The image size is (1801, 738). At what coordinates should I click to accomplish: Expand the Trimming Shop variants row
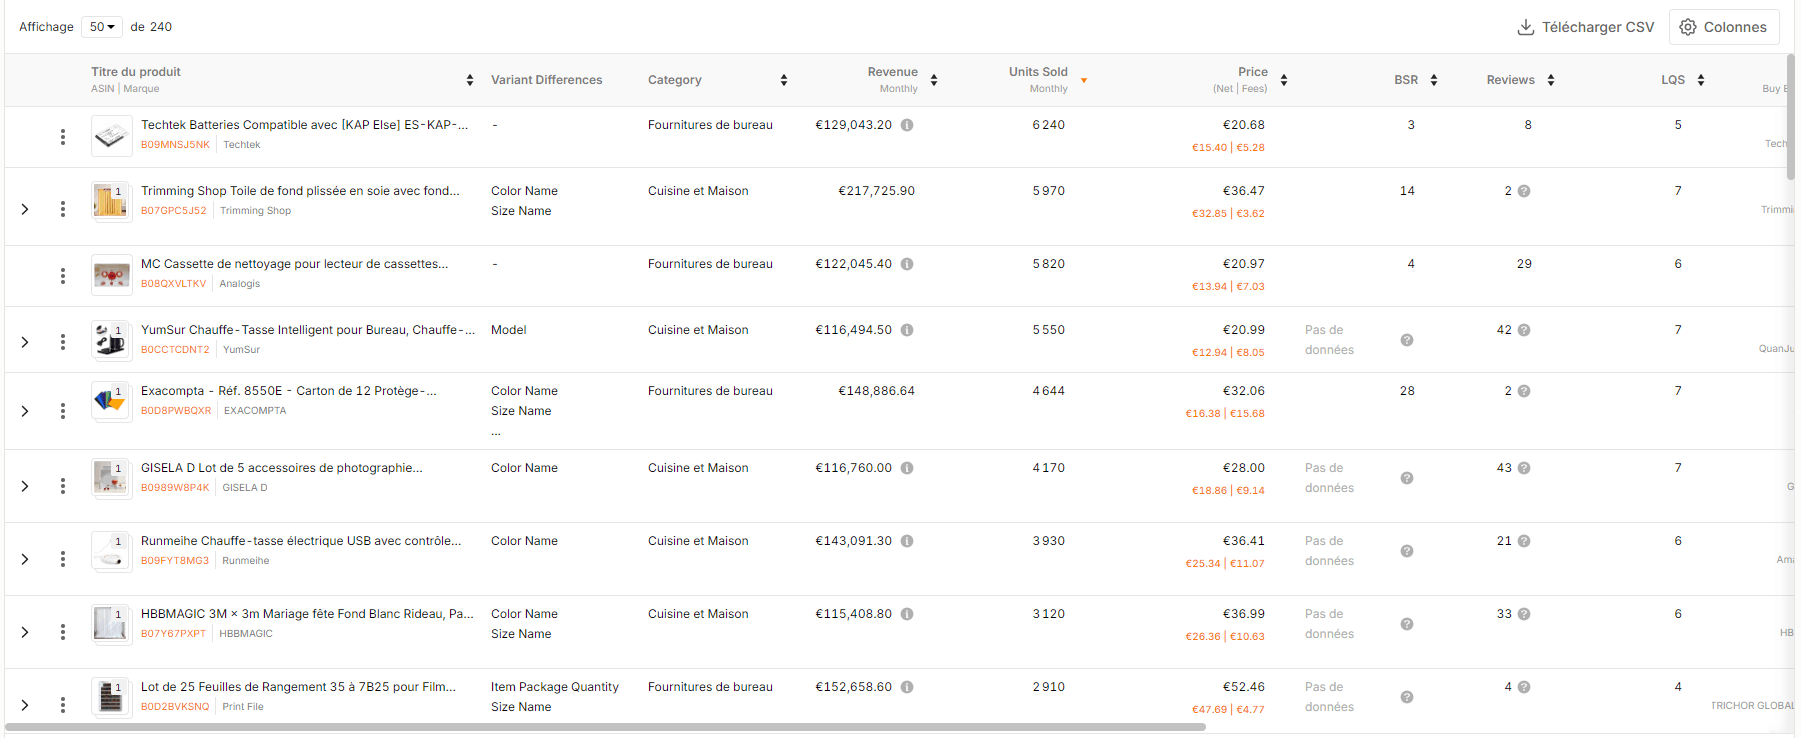pyautogui.click(x=25, y=209)
